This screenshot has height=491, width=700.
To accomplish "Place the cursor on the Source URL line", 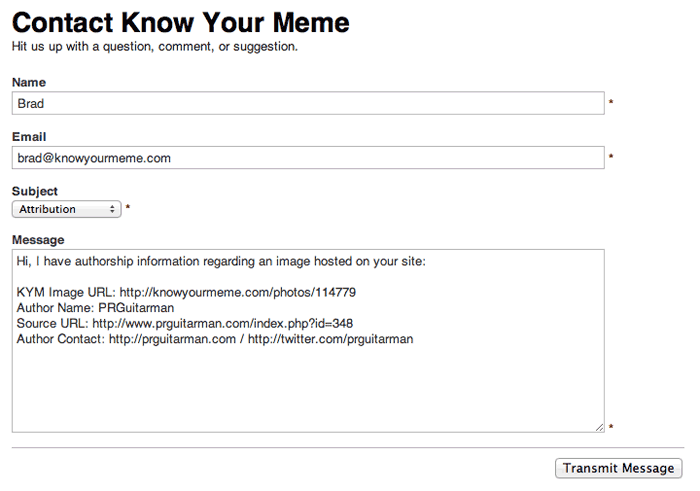I will (x=185, y=323).
